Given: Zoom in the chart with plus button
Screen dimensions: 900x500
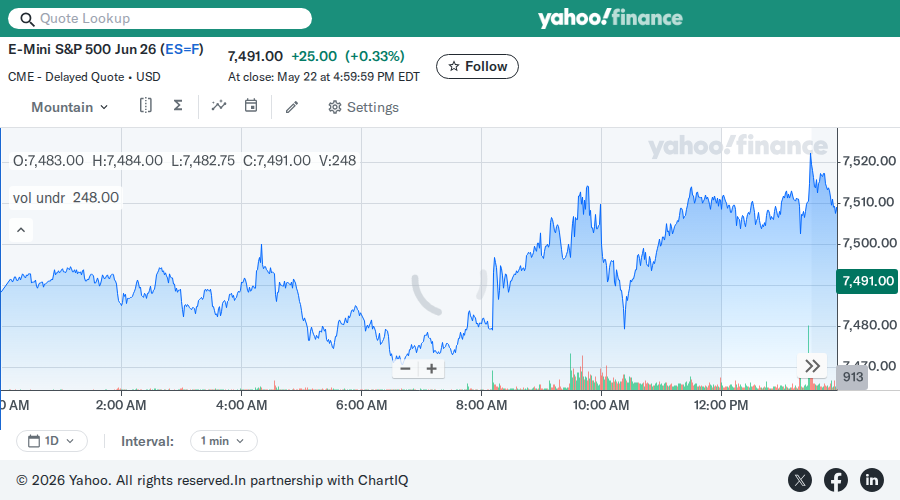Looking at the screenshot, I should [x=432, y=369].
